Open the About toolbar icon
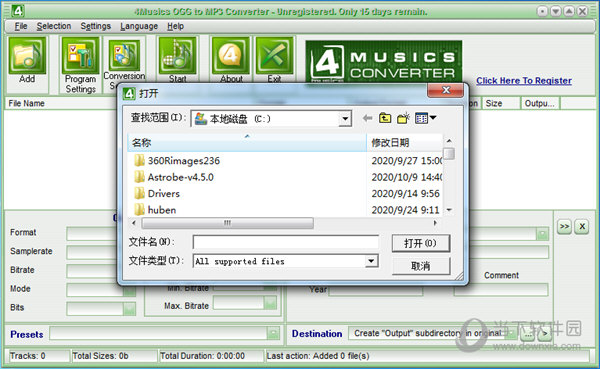Image resolution: width=600 pixels, height=369 pixels. point(231,56)
